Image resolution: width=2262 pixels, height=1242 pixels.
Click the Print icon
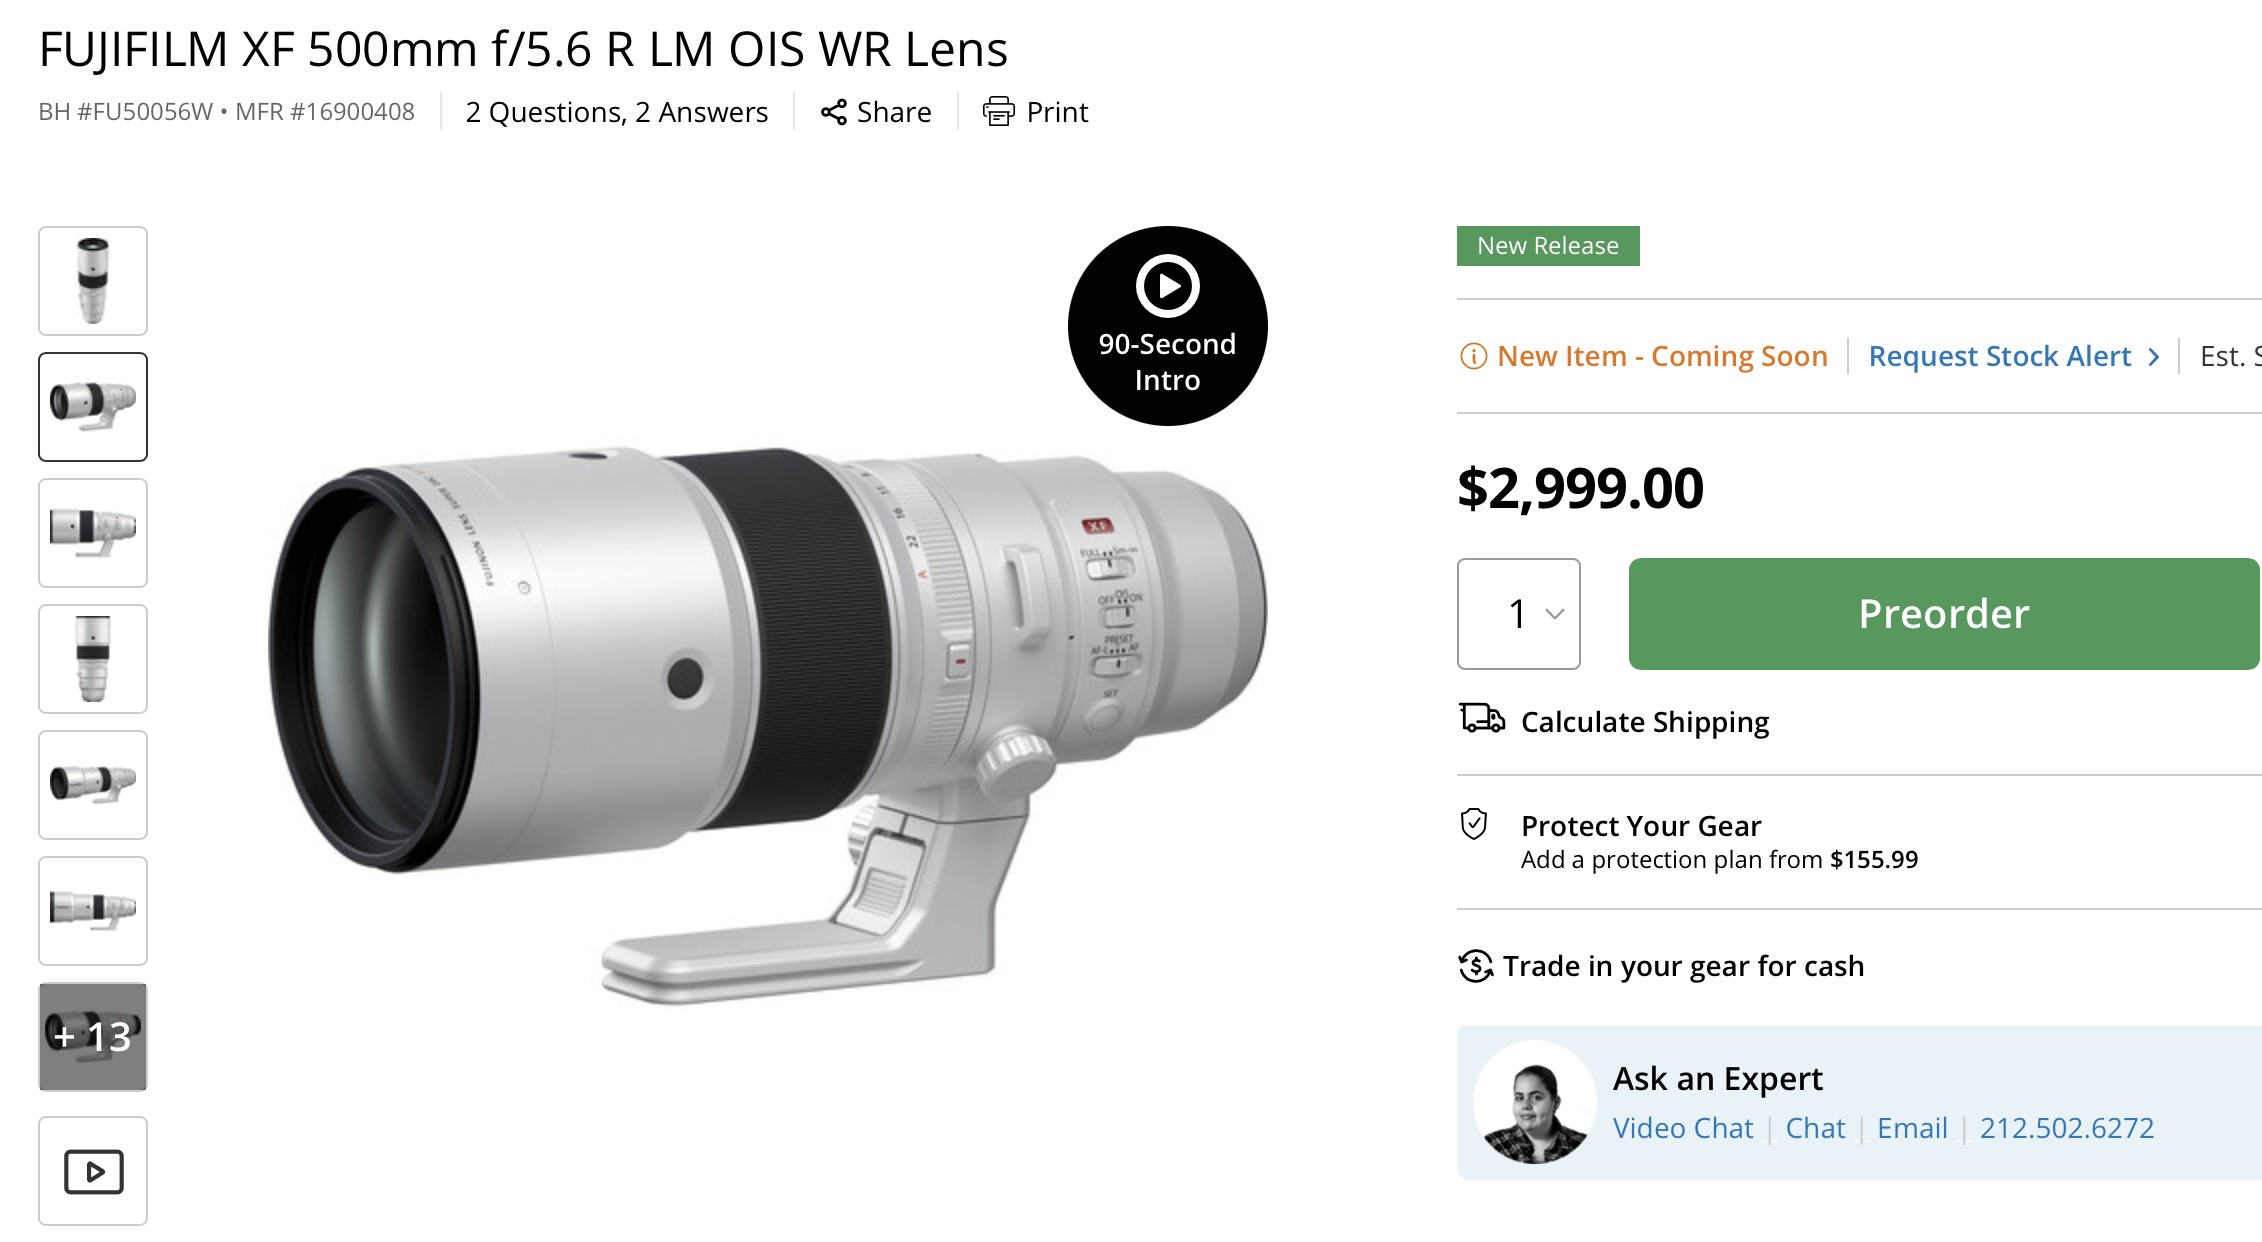[997, 112]
